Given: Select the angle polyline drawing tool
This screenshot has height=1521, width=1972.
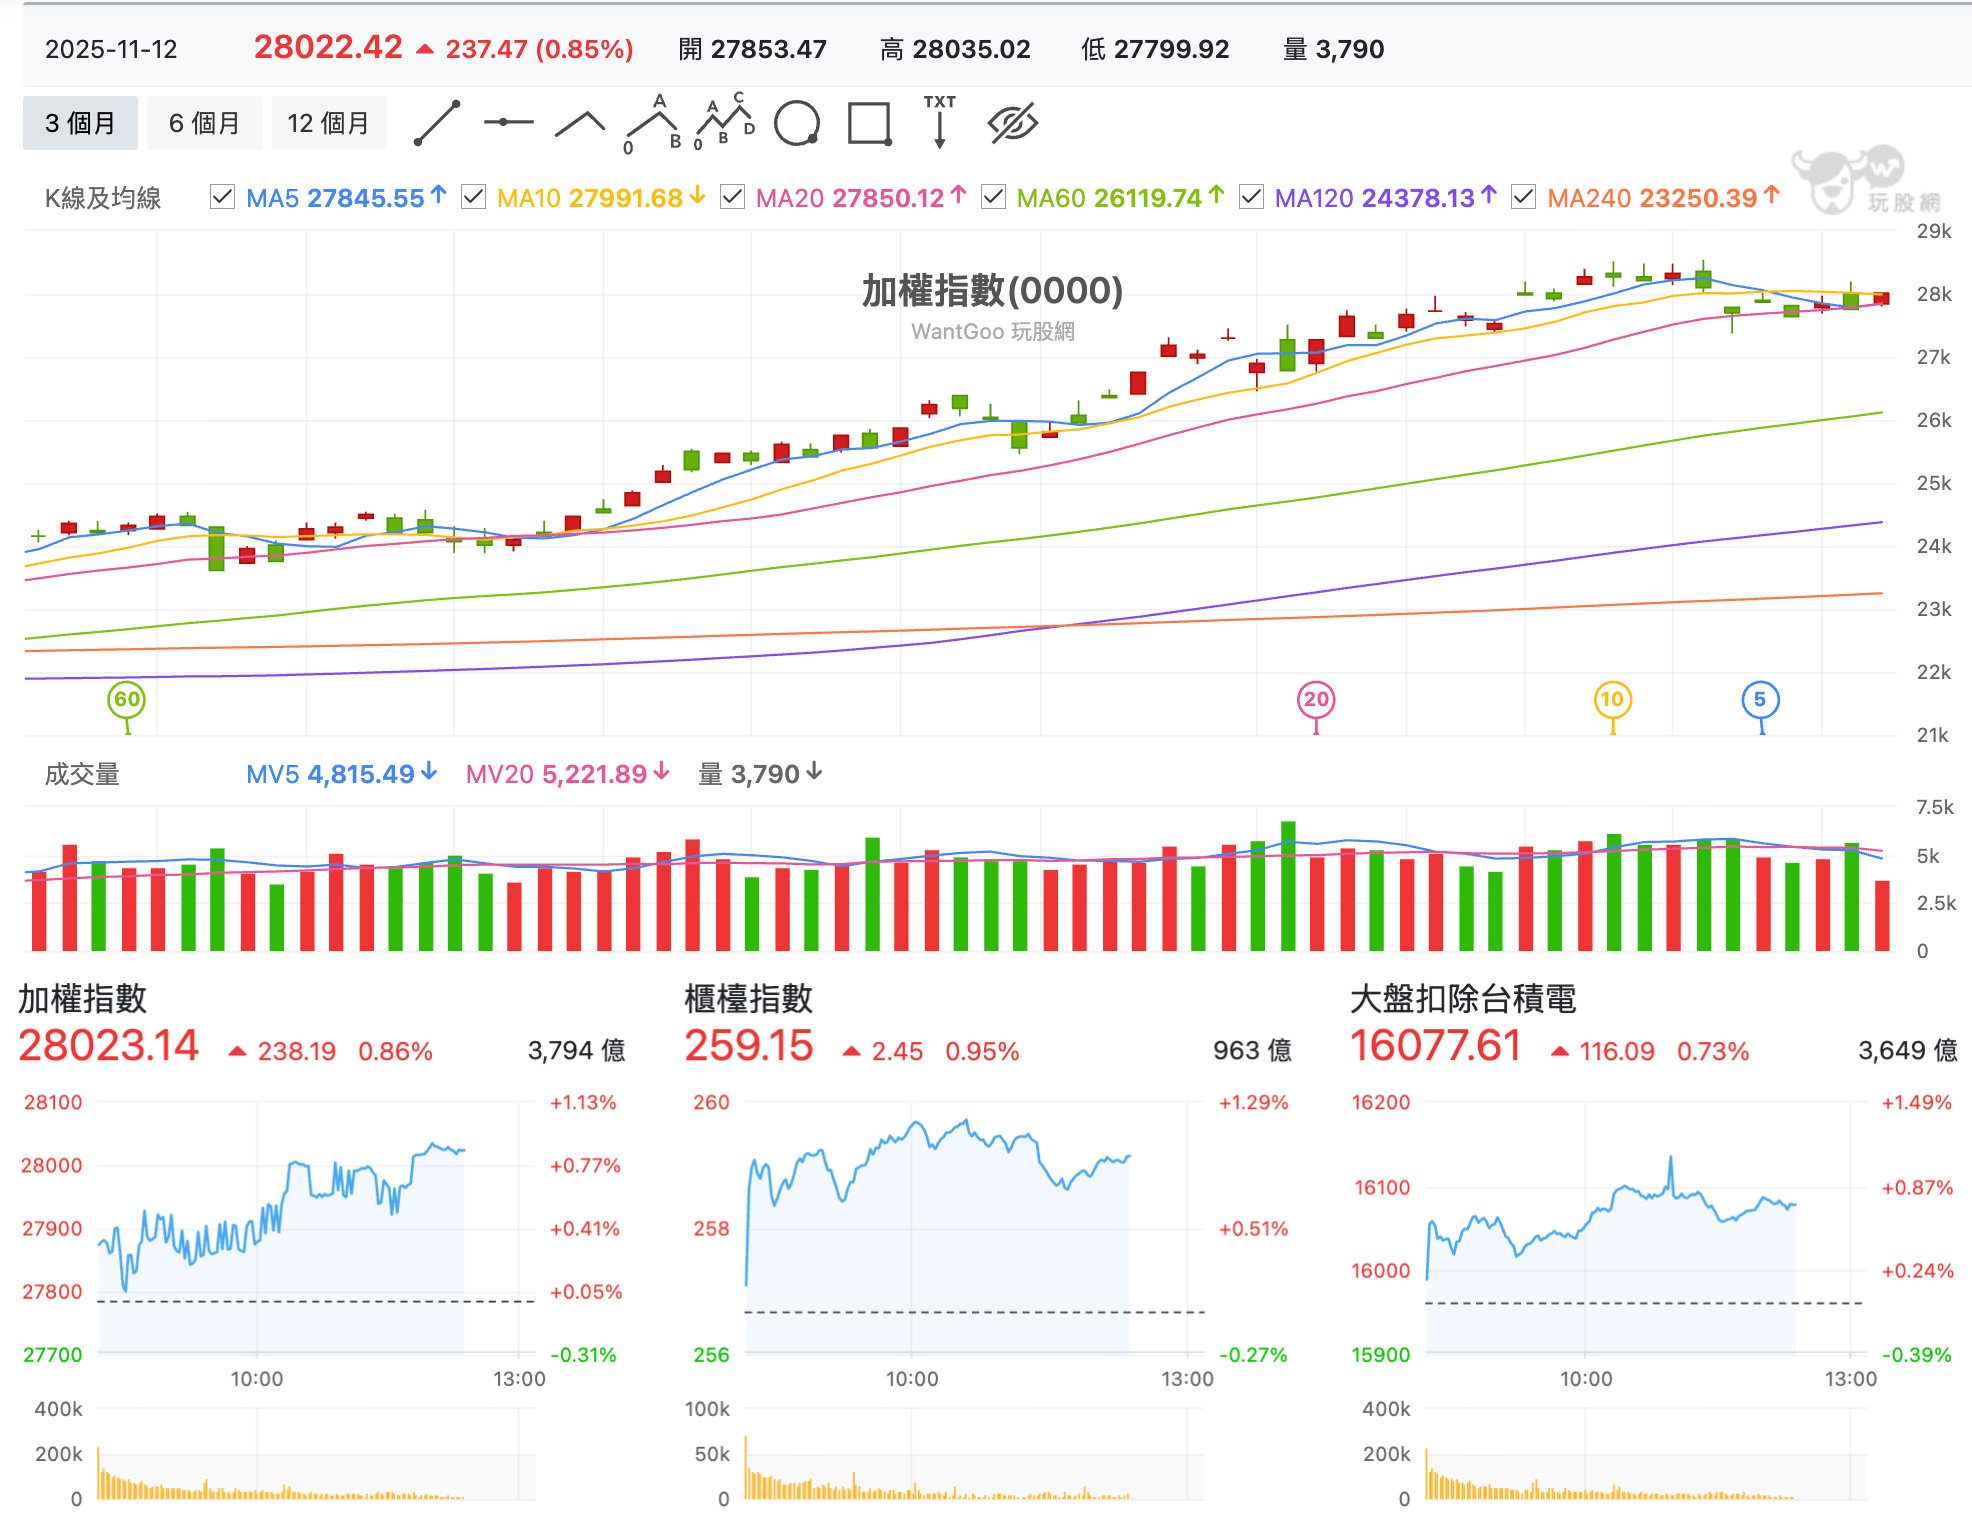Looking at the screenshot, I should [580, 123].
